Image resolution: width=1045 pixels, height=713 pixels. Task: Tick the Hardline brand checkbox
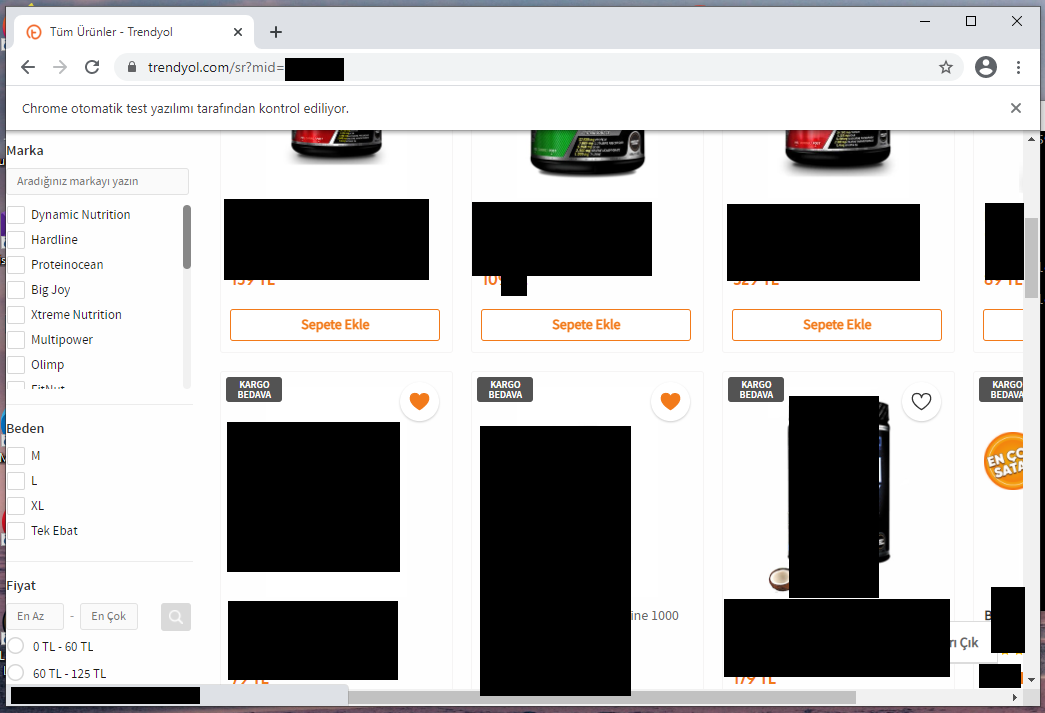(x=17, y=240)
